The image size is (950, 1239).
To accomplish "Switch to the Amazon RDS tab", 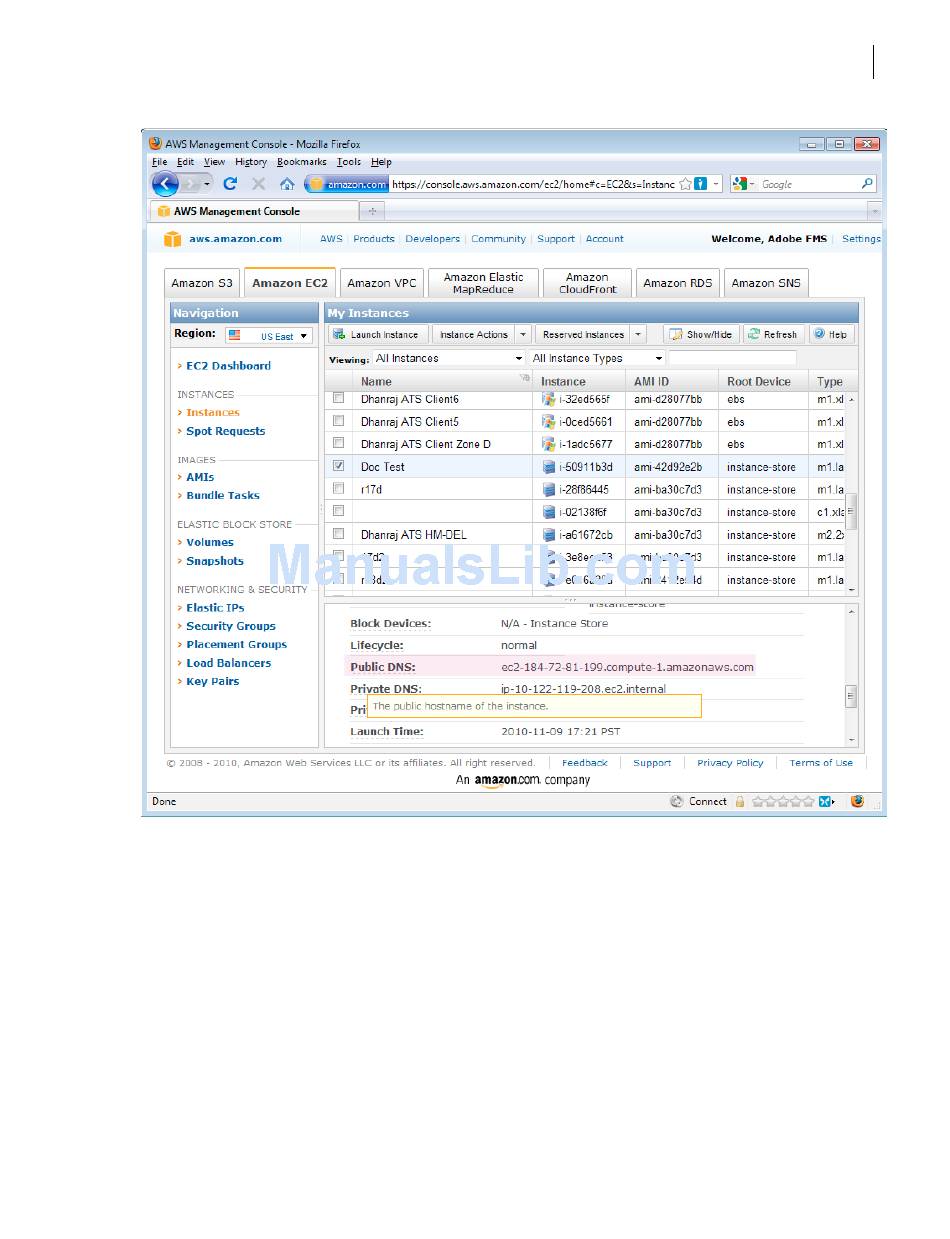I will [x=678, y=283].
